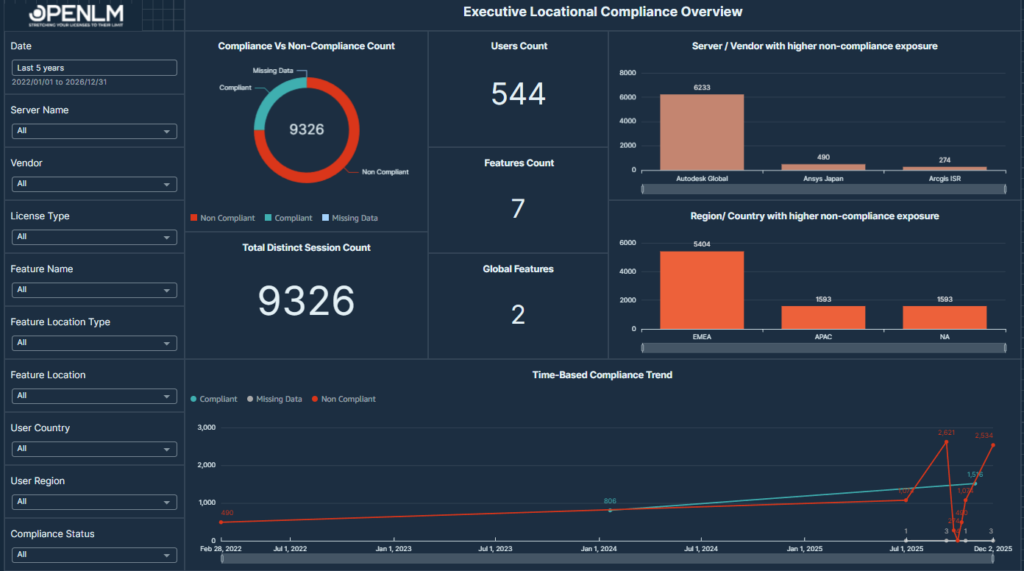Select the Autodesk Global bar

click(701, 133)
